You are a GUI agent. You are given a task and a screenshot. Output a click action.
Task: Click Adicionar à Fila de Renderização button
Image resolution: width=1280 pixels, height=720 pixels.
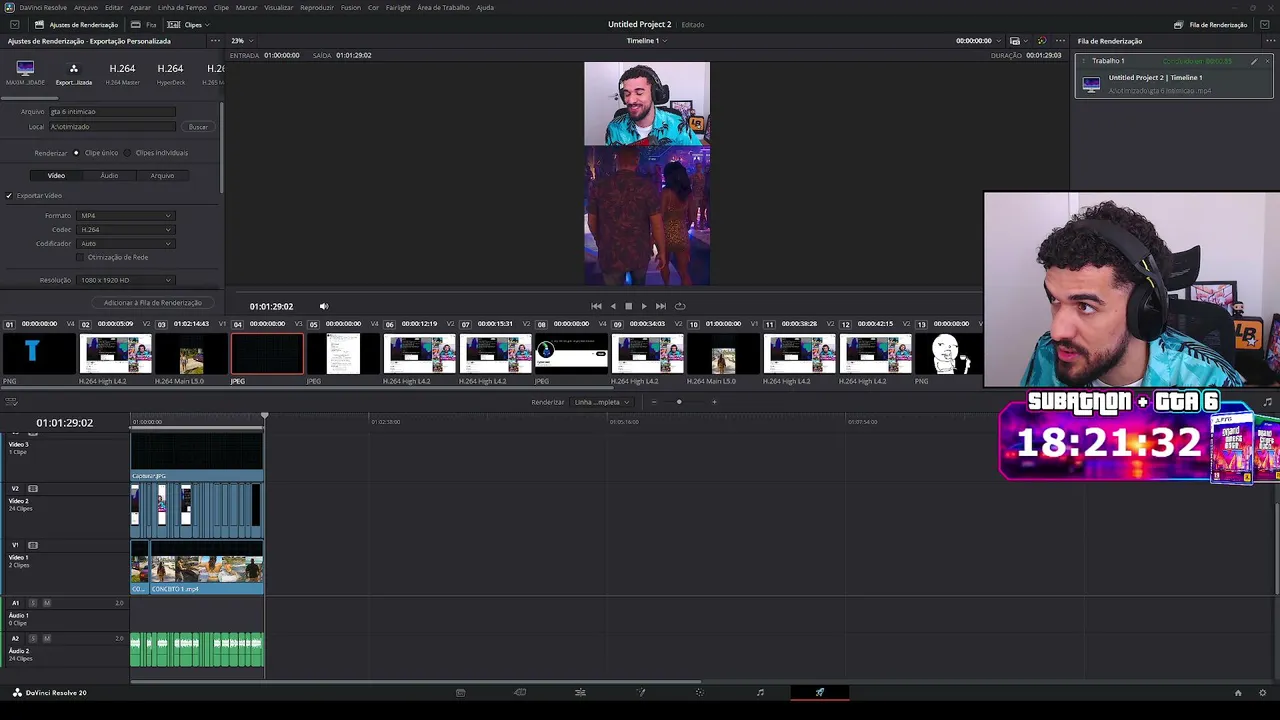[x=153, y=303]
